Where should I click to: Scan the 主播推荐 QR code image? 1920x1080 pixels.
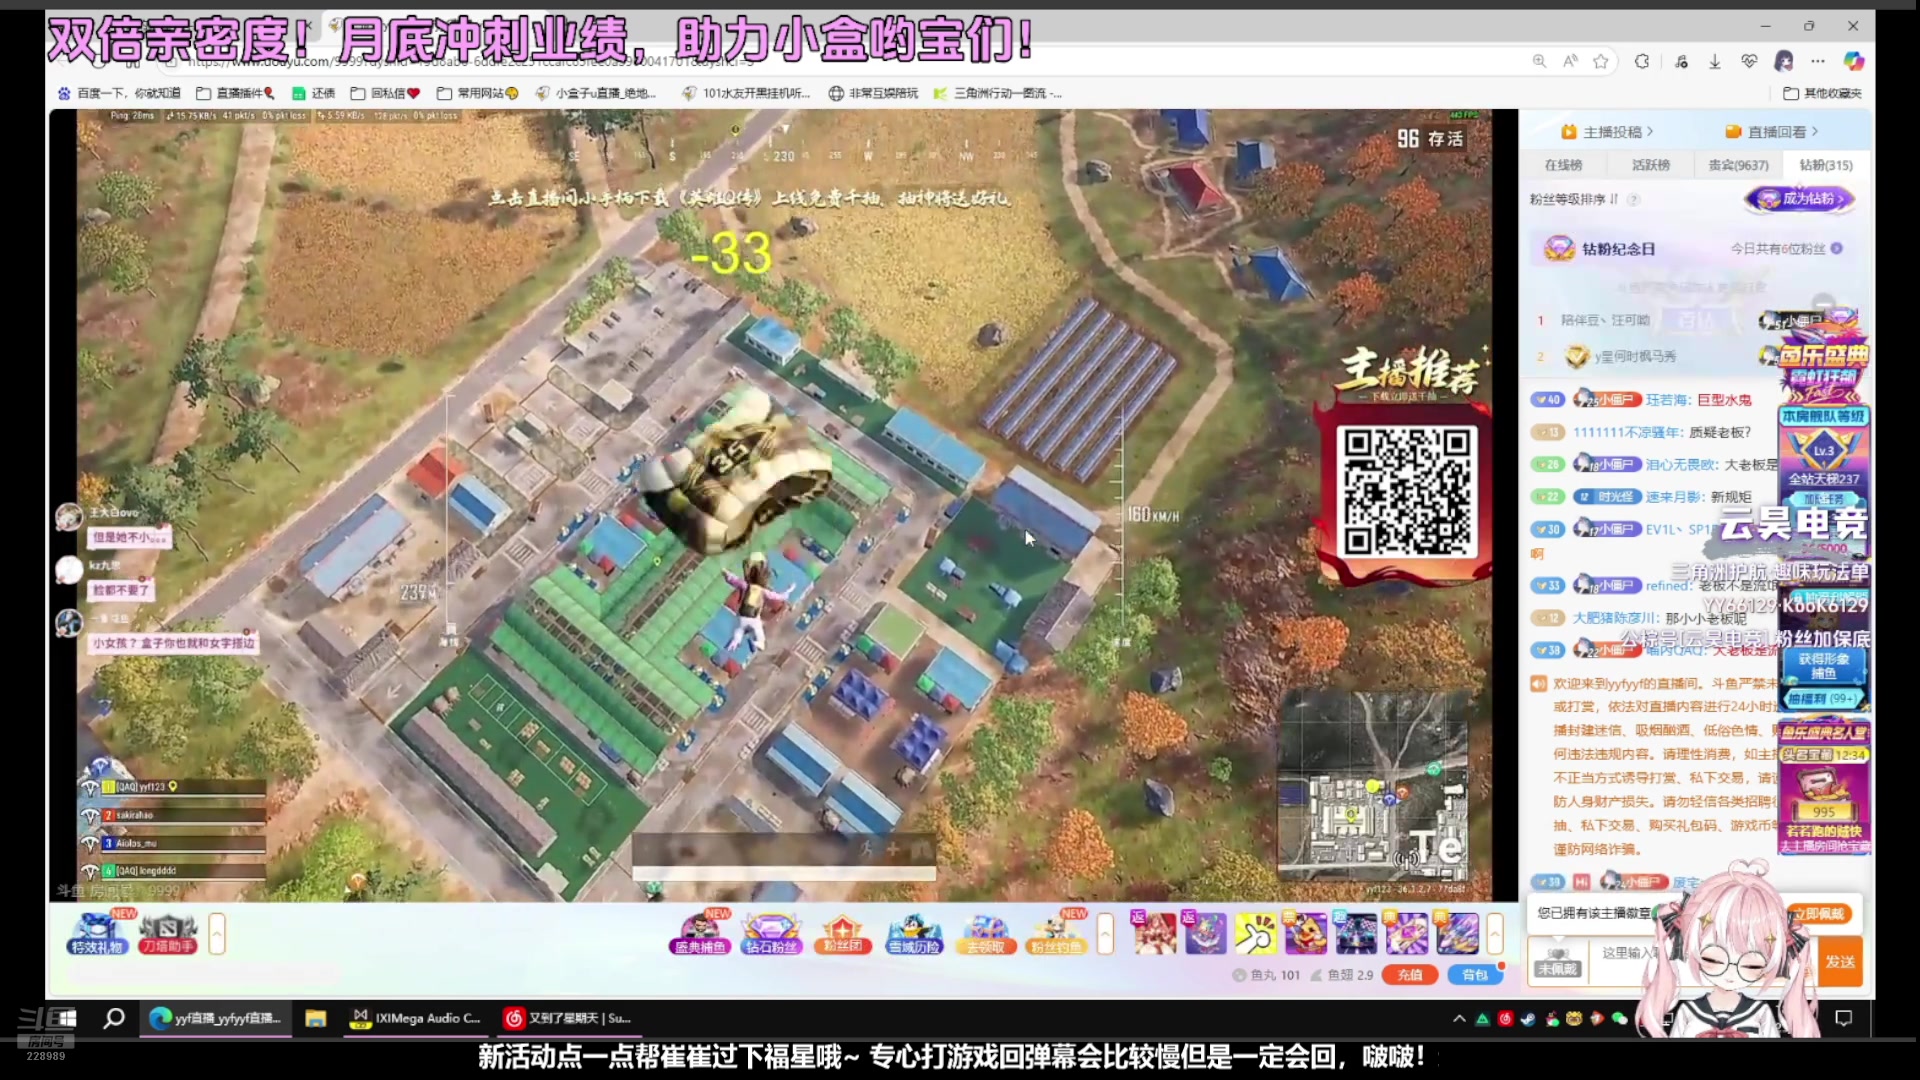point(1408,492)
